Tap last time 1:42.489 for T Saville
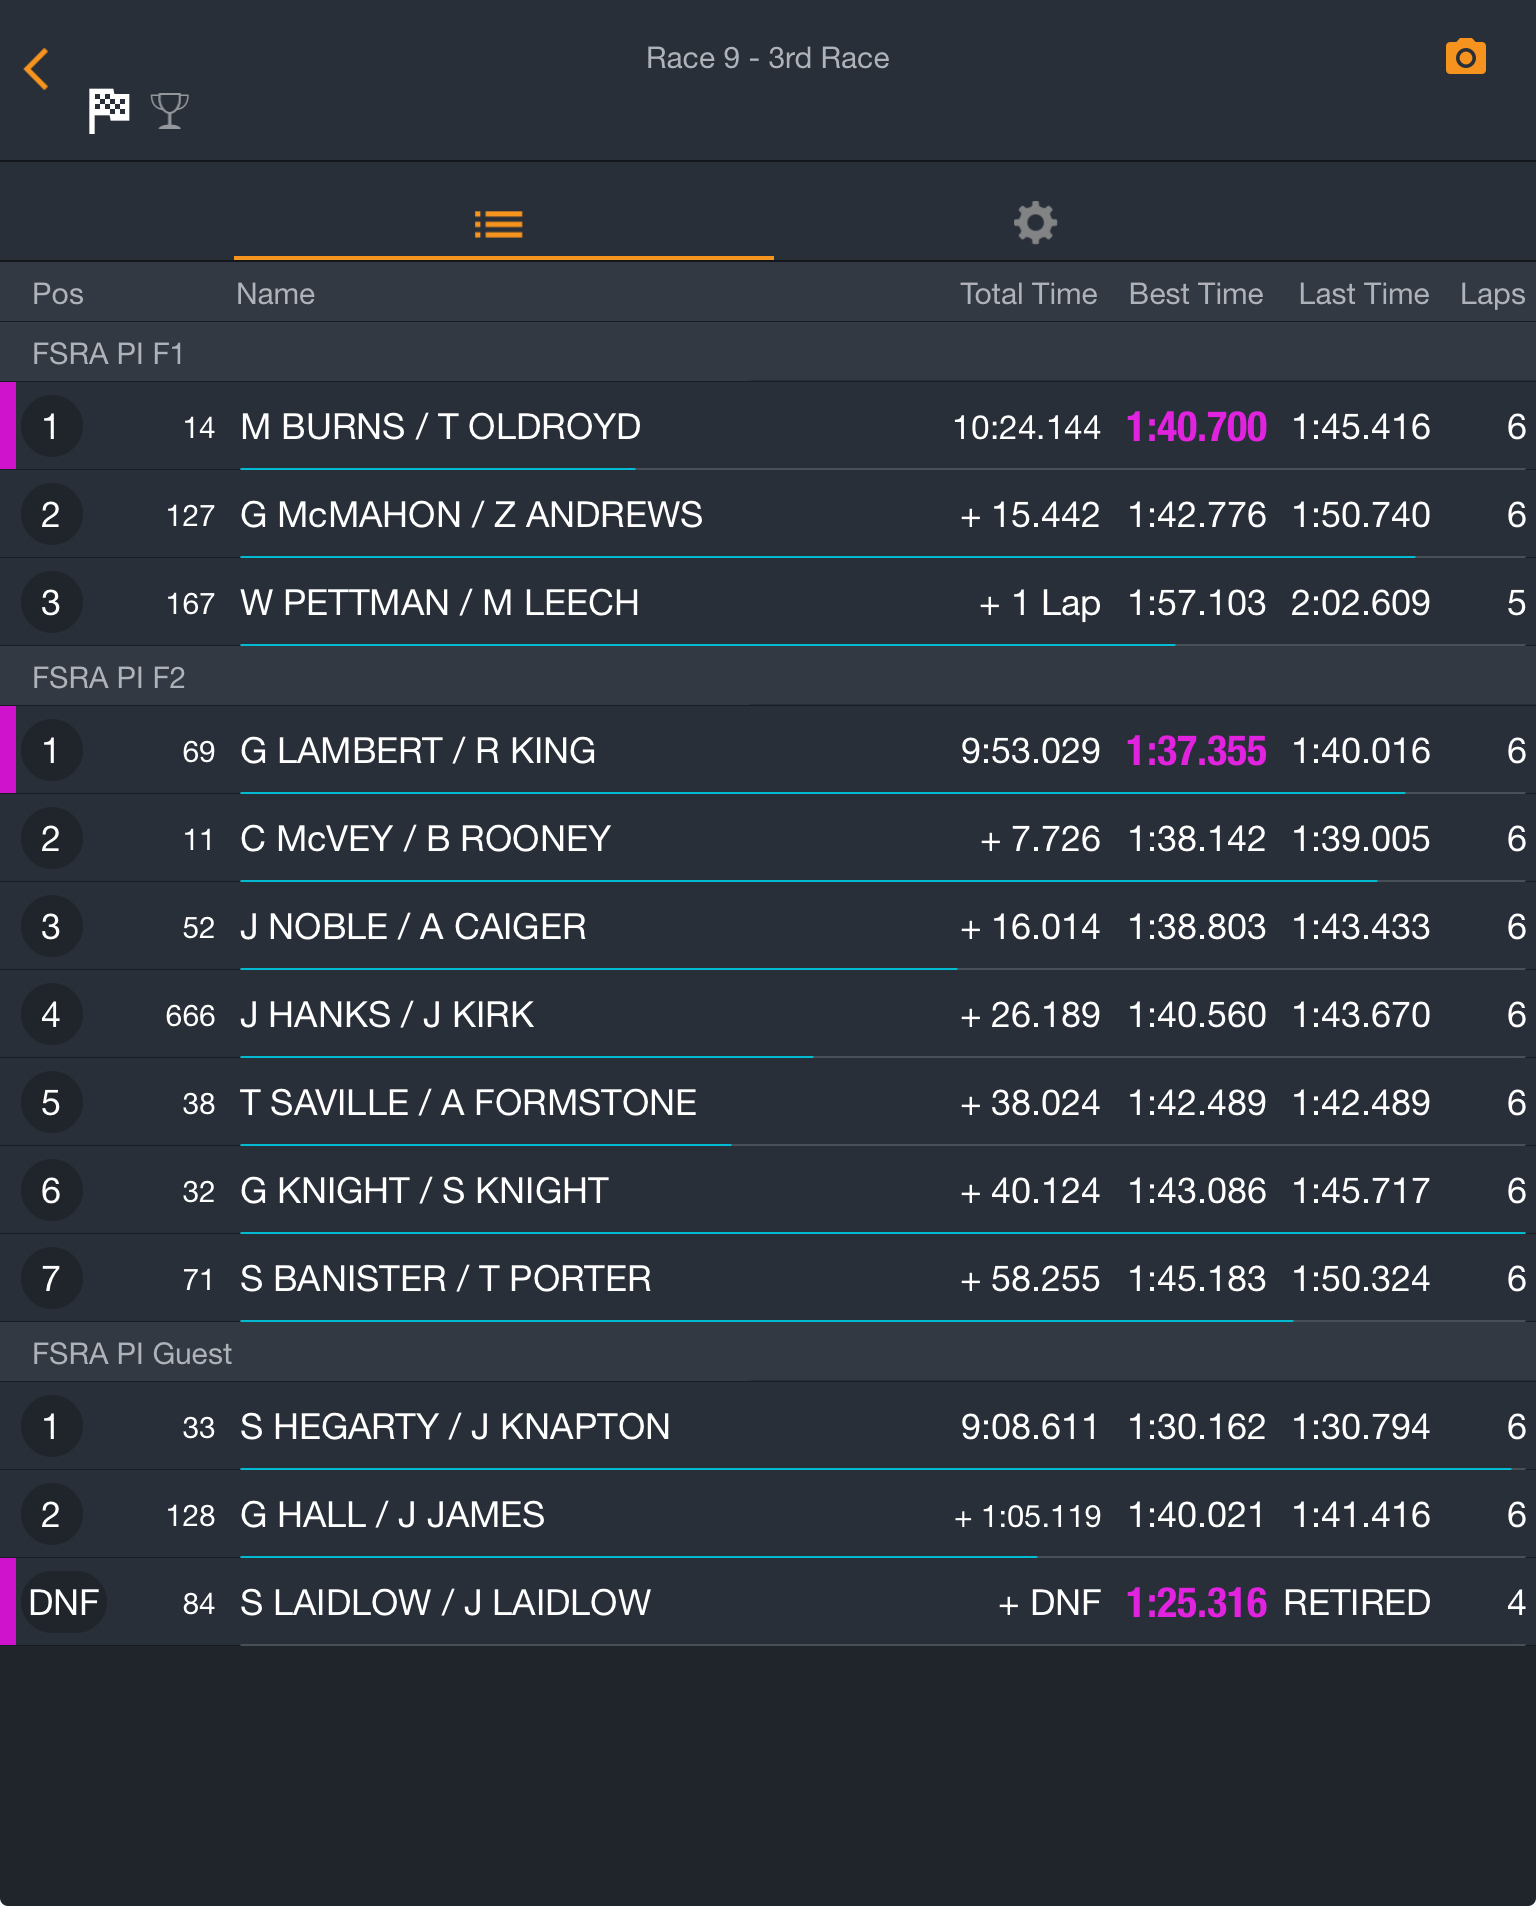This screenshot has height=1906, width=1536. pos(1361,1103)
